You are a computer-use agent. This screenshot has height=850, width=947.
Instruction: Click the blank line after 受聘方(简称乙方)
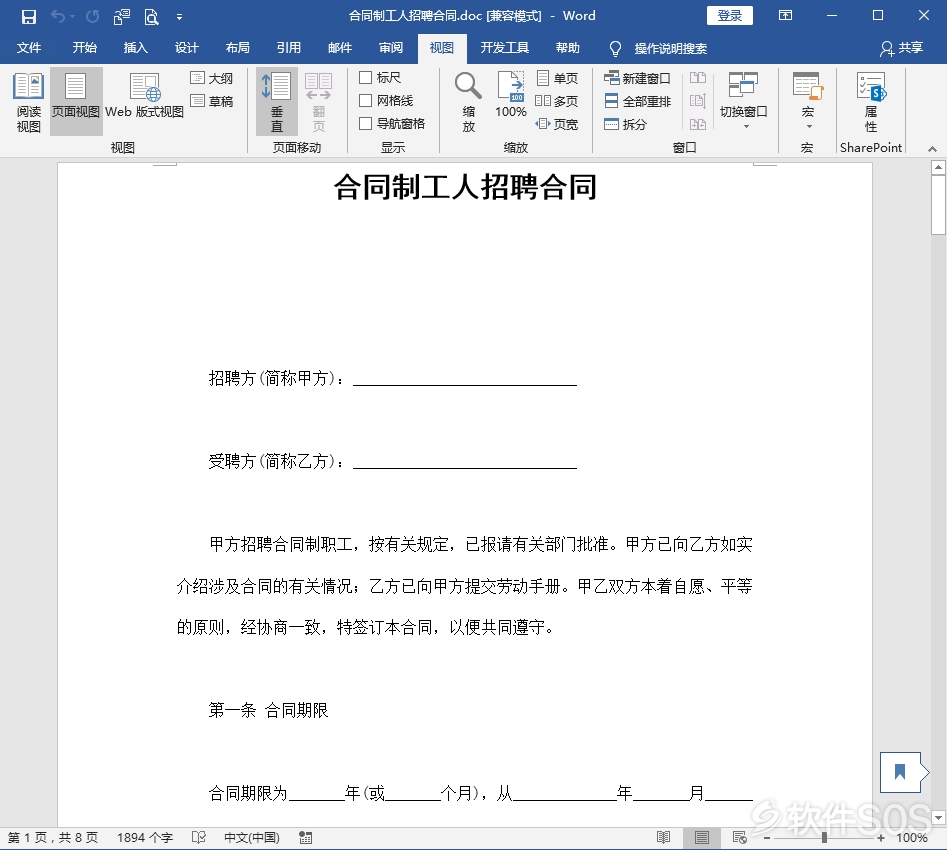tap(465, 462)
